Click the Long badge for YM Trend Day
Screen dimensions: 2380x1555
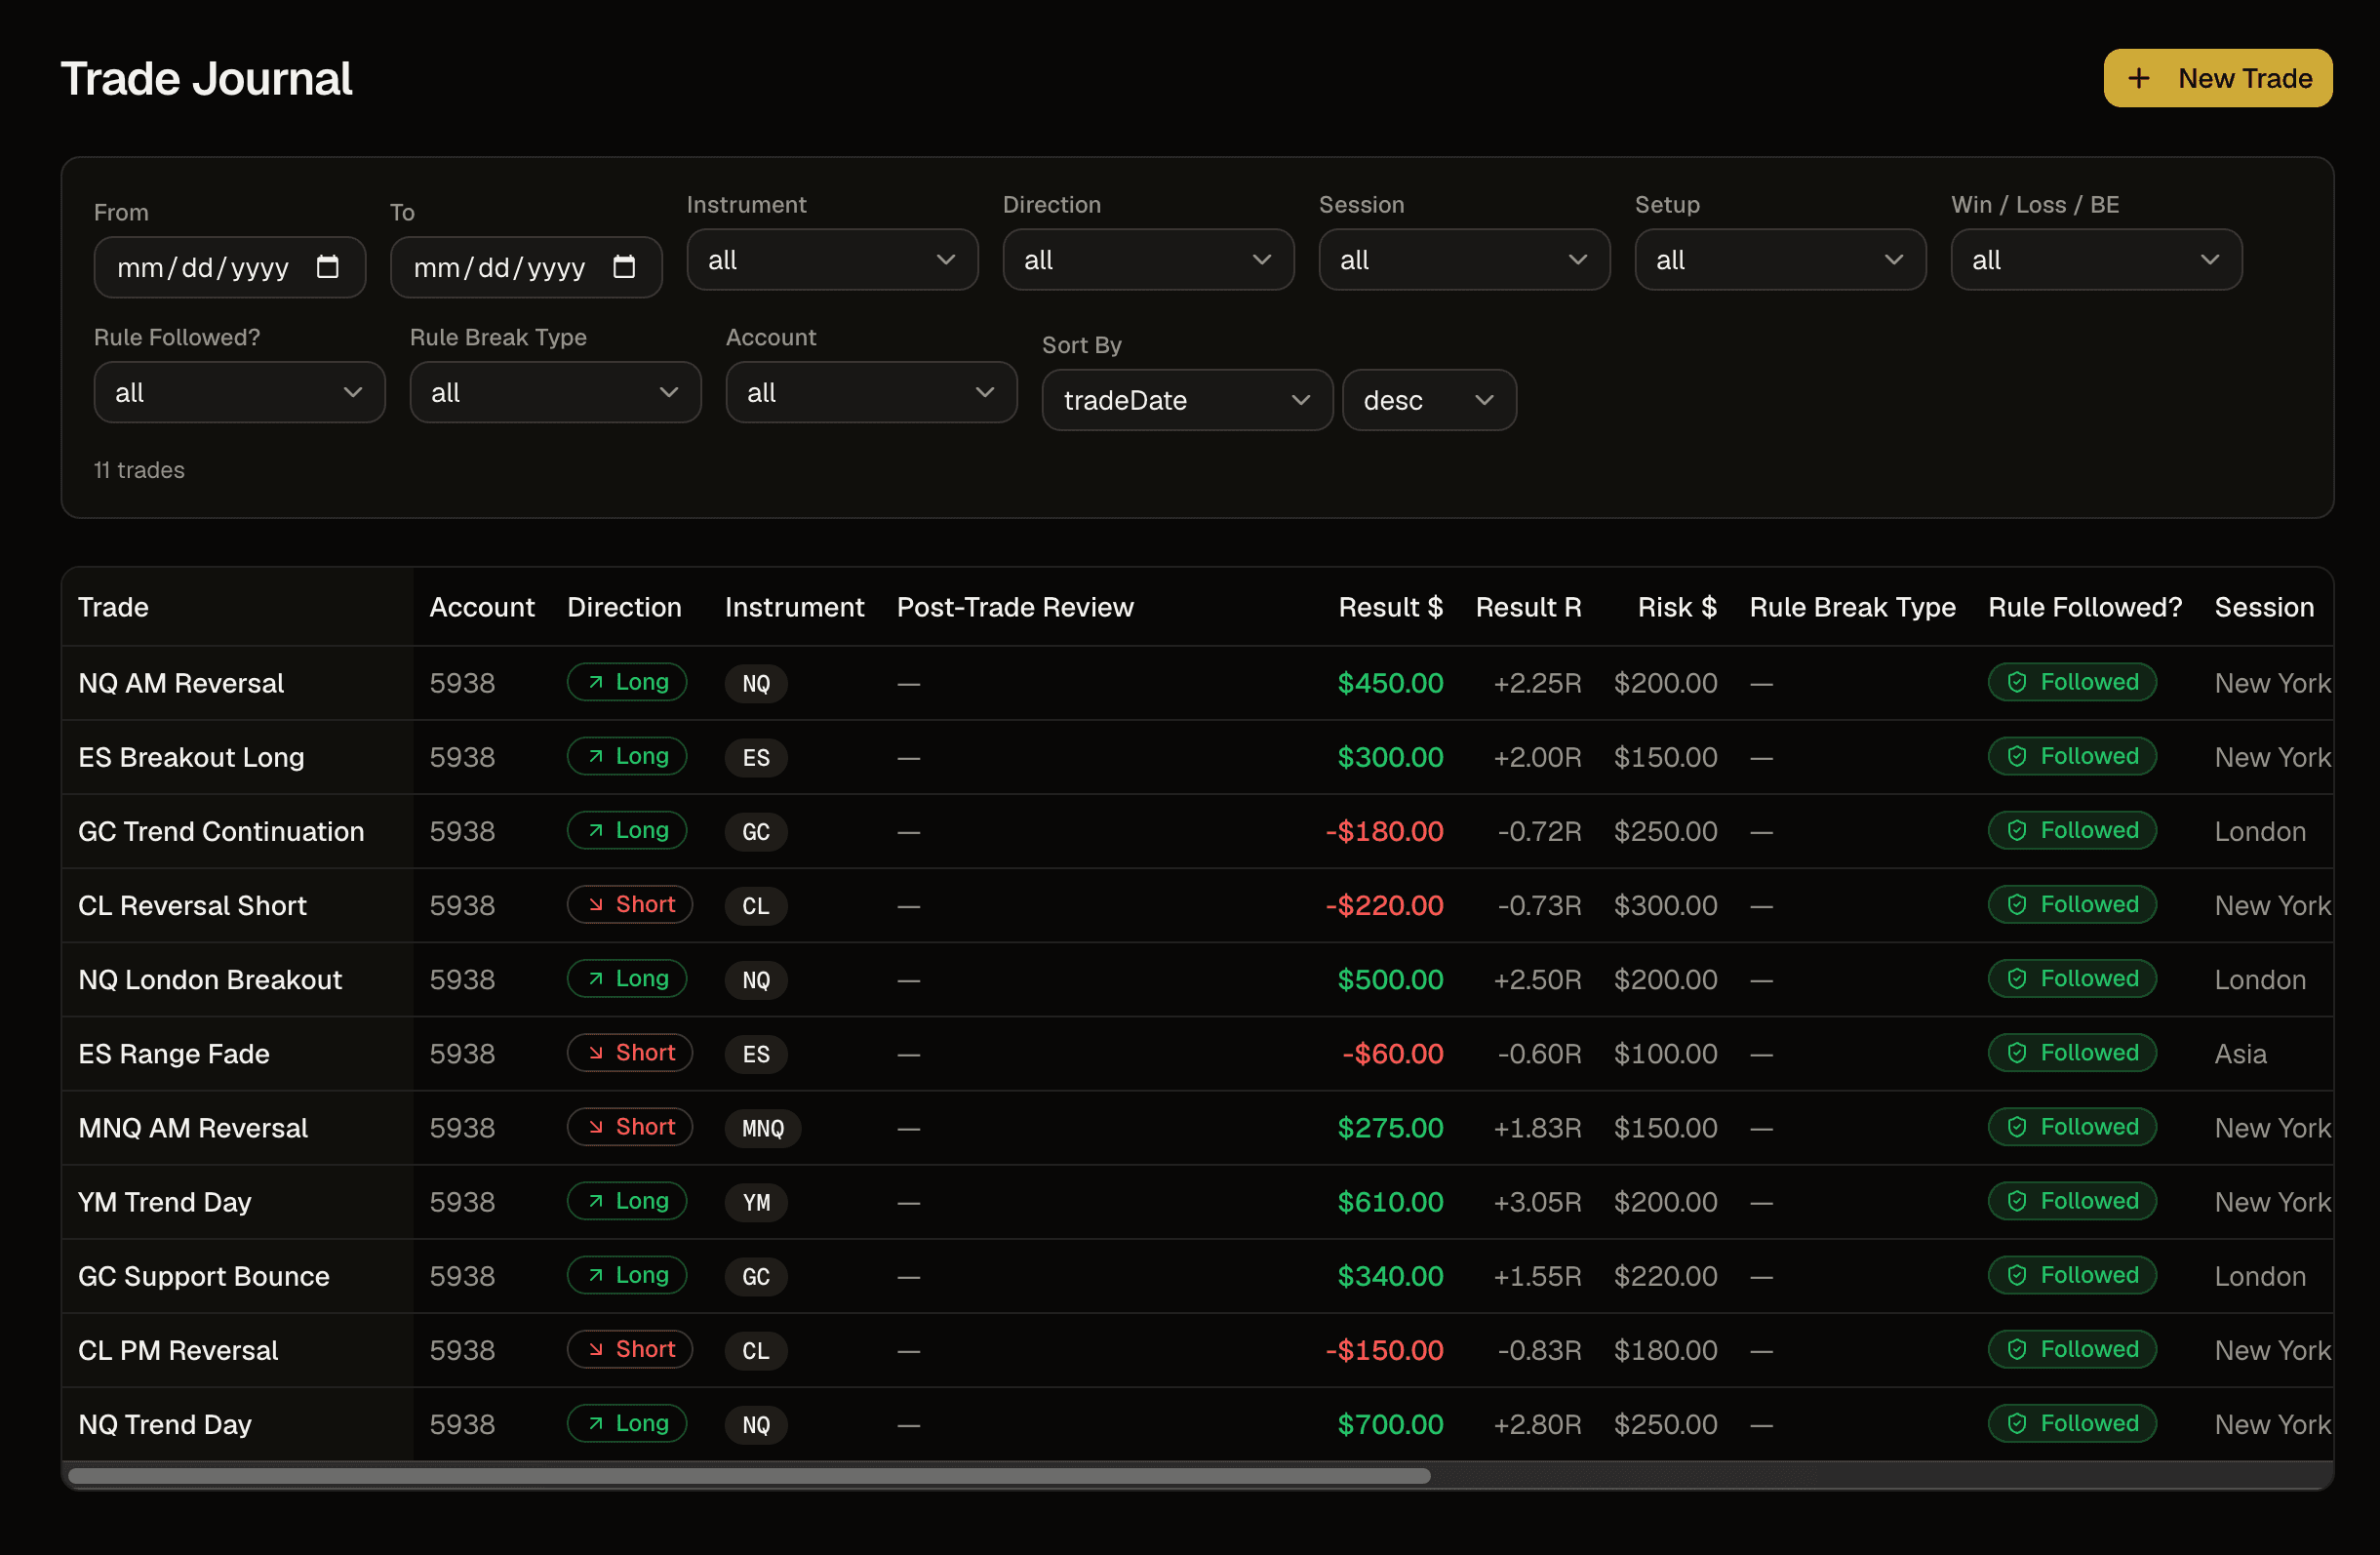(x=627, y=1201)
